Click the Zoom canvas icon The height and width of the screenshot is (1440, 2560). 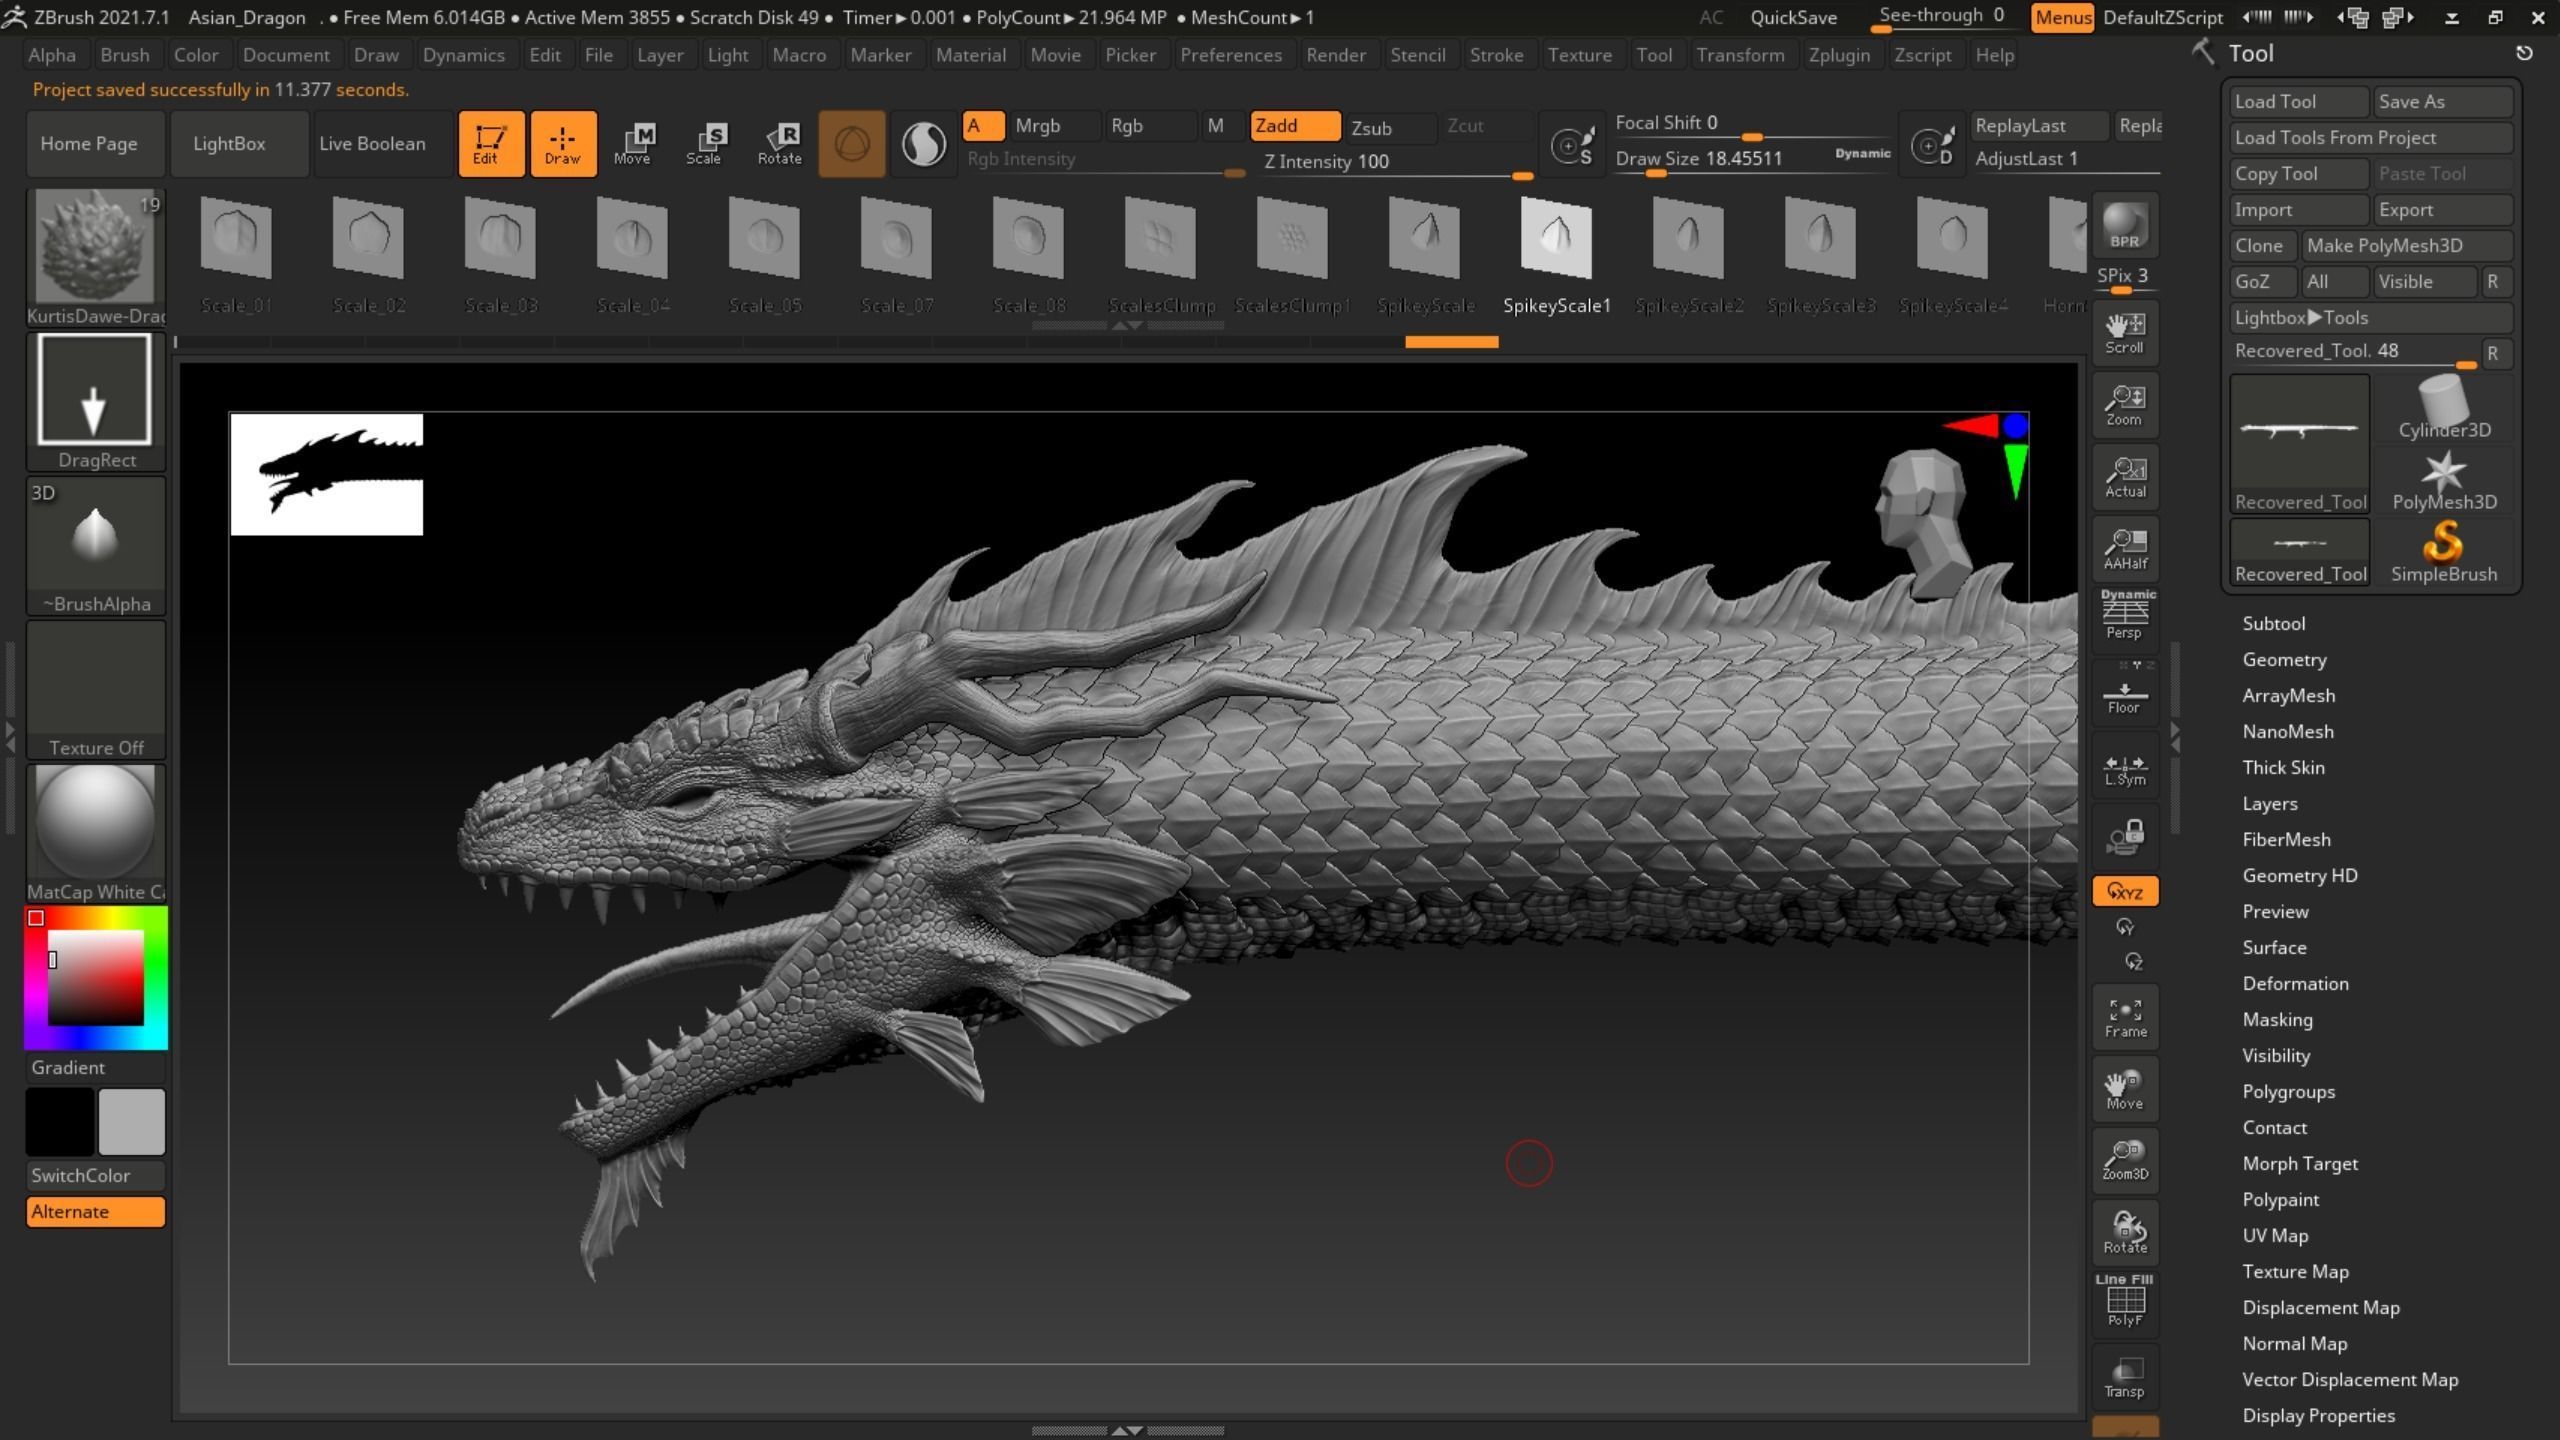tap(2125, 405)
